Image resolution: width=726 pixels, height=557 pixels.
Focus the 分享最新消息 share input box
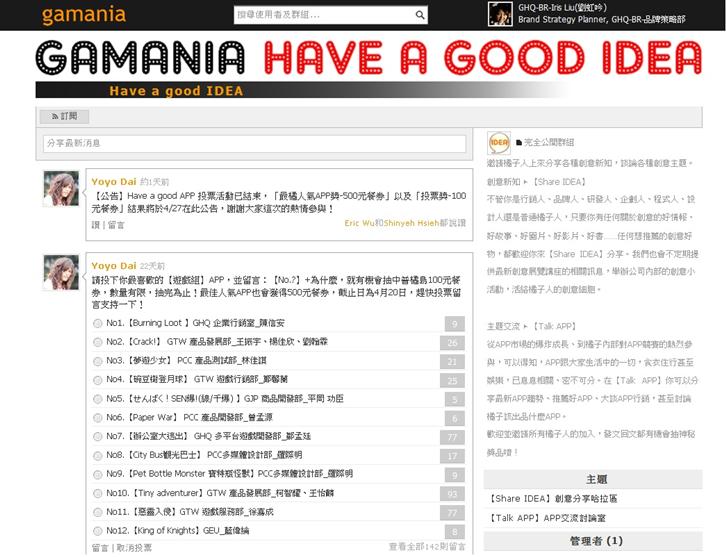254,143
